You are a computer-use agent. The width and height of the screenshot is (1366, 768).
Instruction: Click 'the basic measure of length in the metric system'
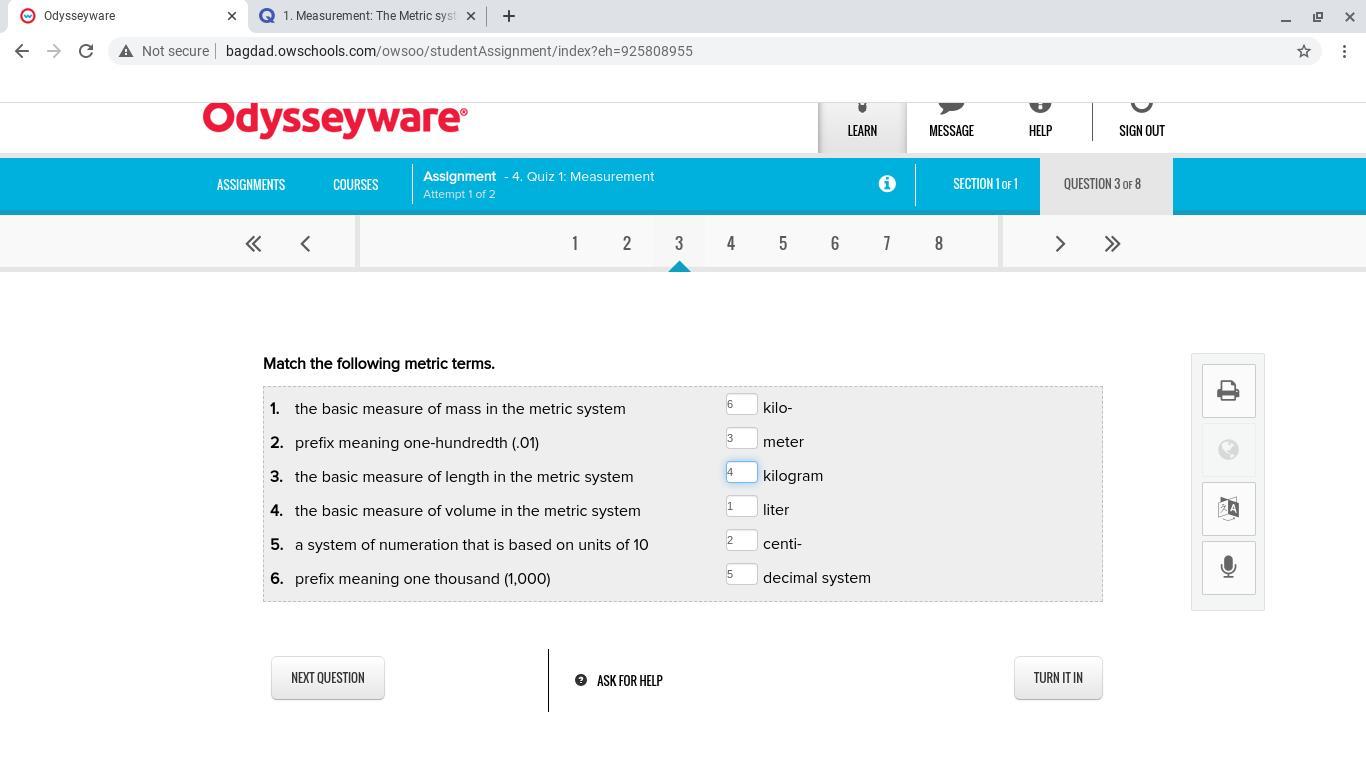pyautogui.click(x=464, y=477)
